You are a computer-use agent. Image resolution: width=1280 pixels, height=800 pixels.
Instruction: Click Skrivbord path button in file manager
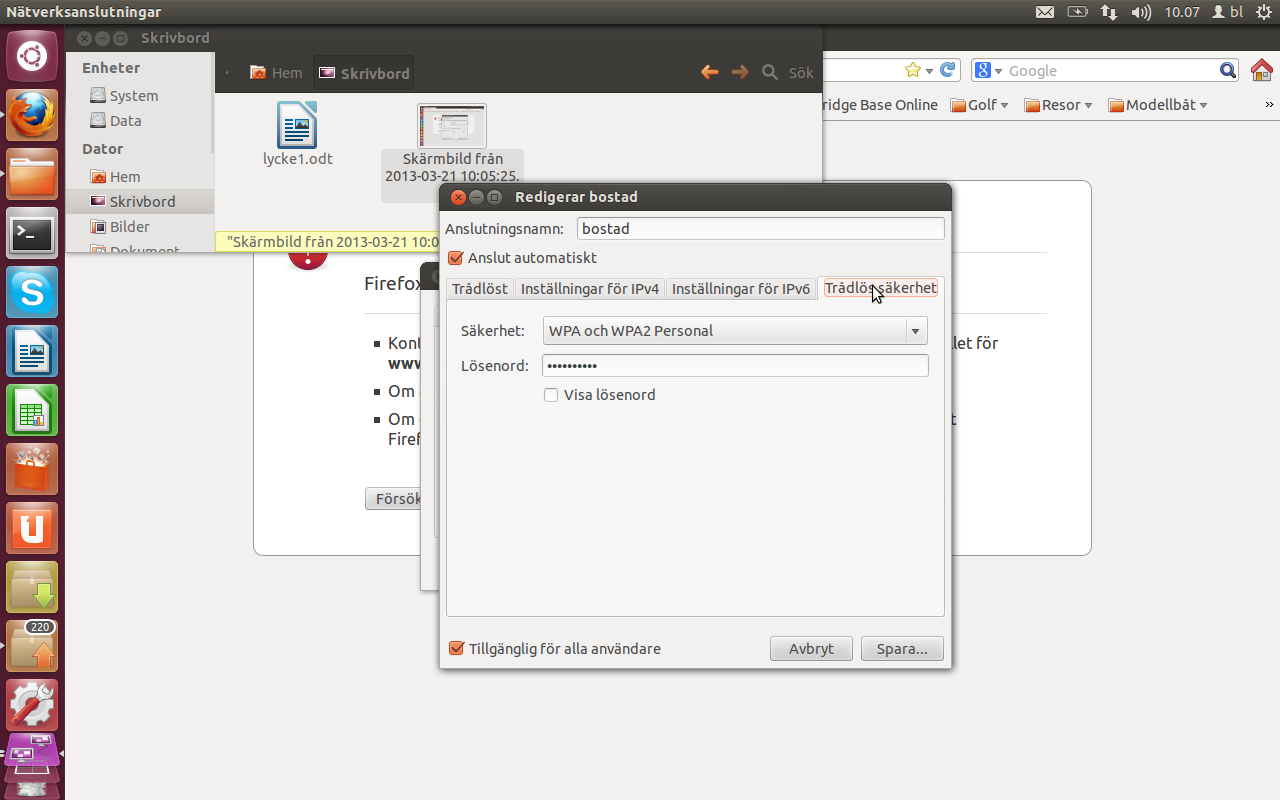(364, 73)
